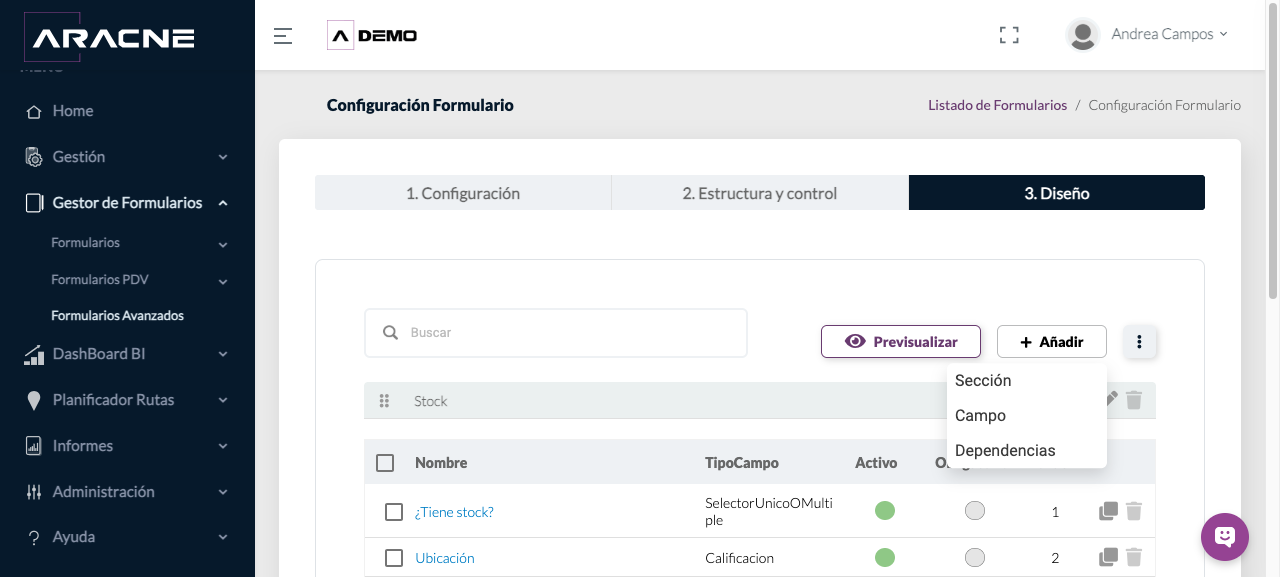Open the chat support bubble

(x=1225, y=537)
